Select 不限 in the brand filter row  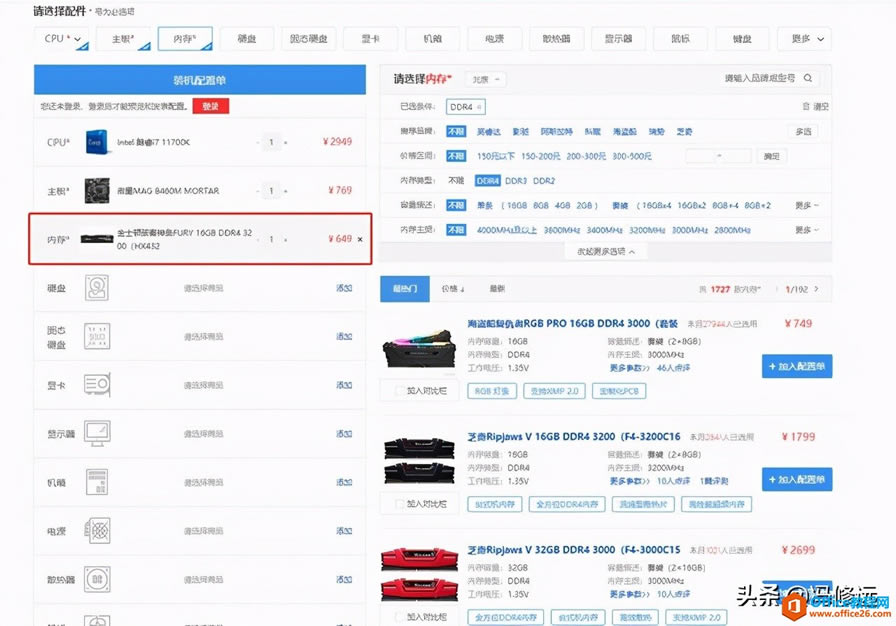[x=456, y=131]
